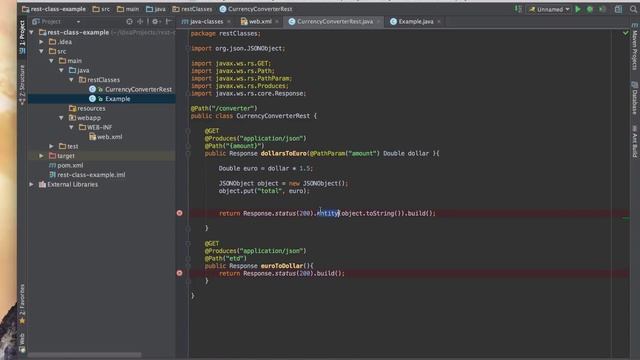
Task: Click the @Path("/converter") annotation
Action: [x=224, y=109]
